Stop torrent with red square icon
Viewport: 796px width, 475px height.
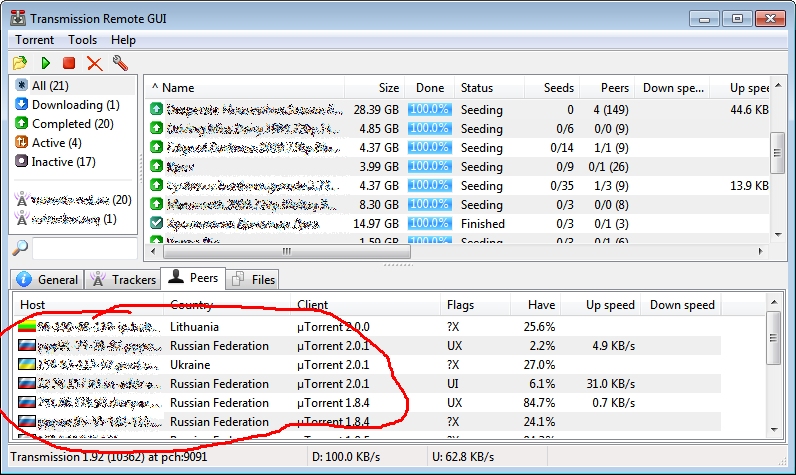[69, 63]
